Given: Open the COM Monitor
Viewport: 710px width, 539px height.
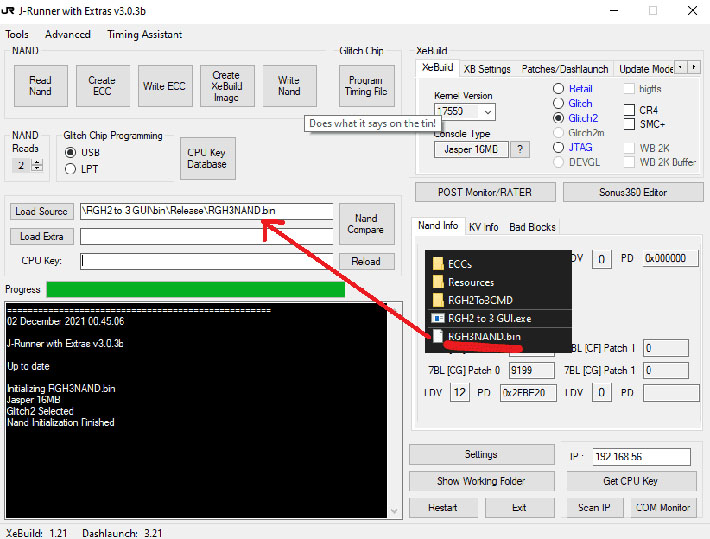Looking at the screenshot, I should (x=663, y=508).
